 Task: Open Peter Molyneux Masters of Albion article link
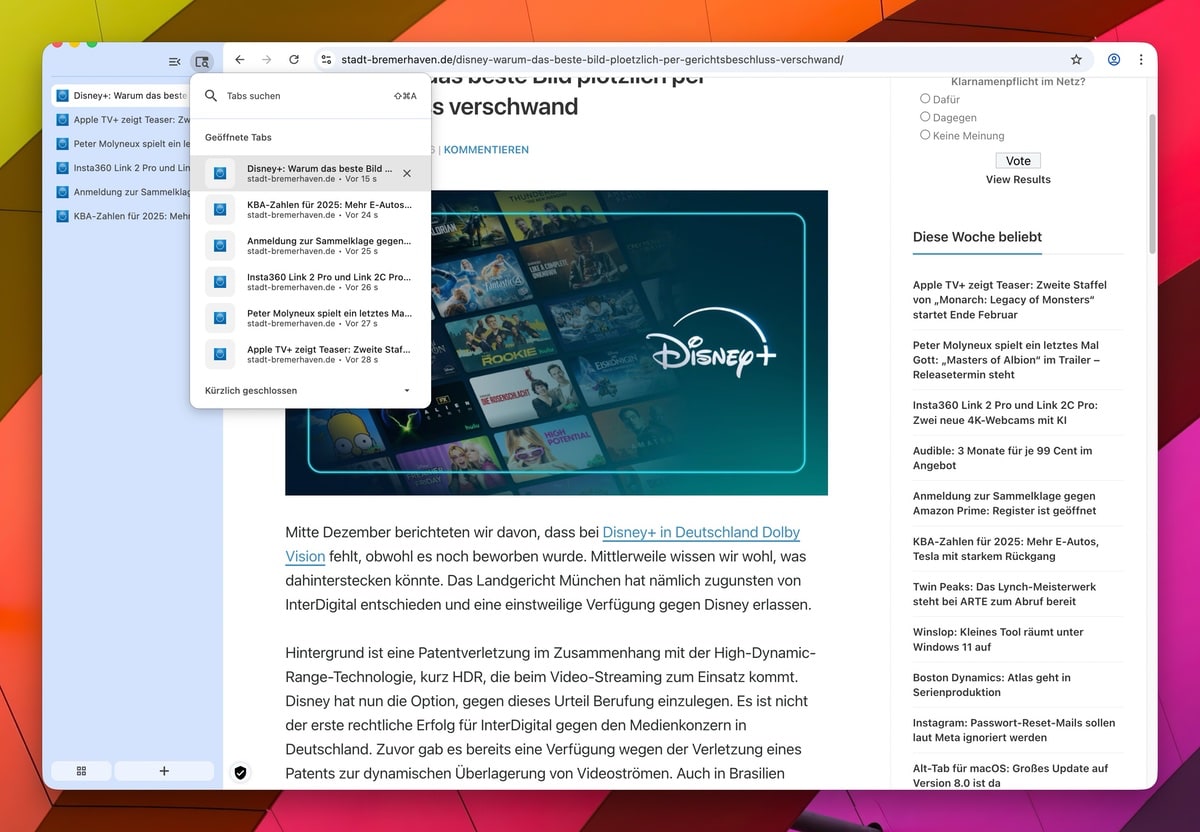click(1007, 360)
